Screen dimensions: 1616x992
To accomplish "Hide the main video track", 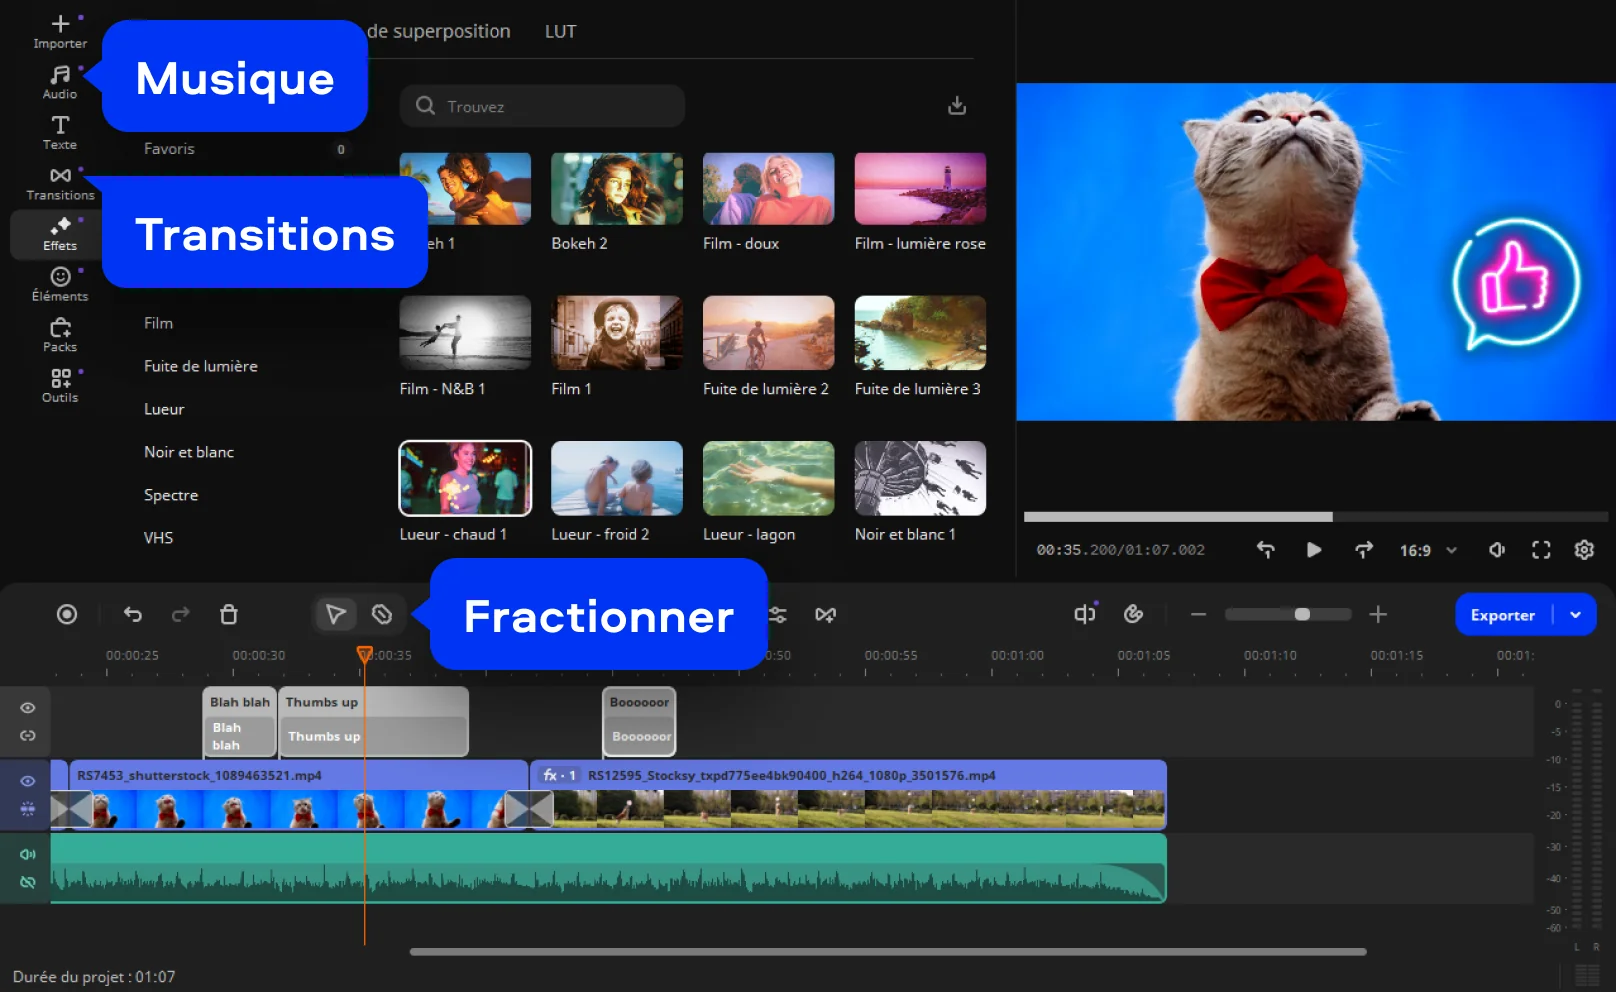I will (x=28, y=781).
